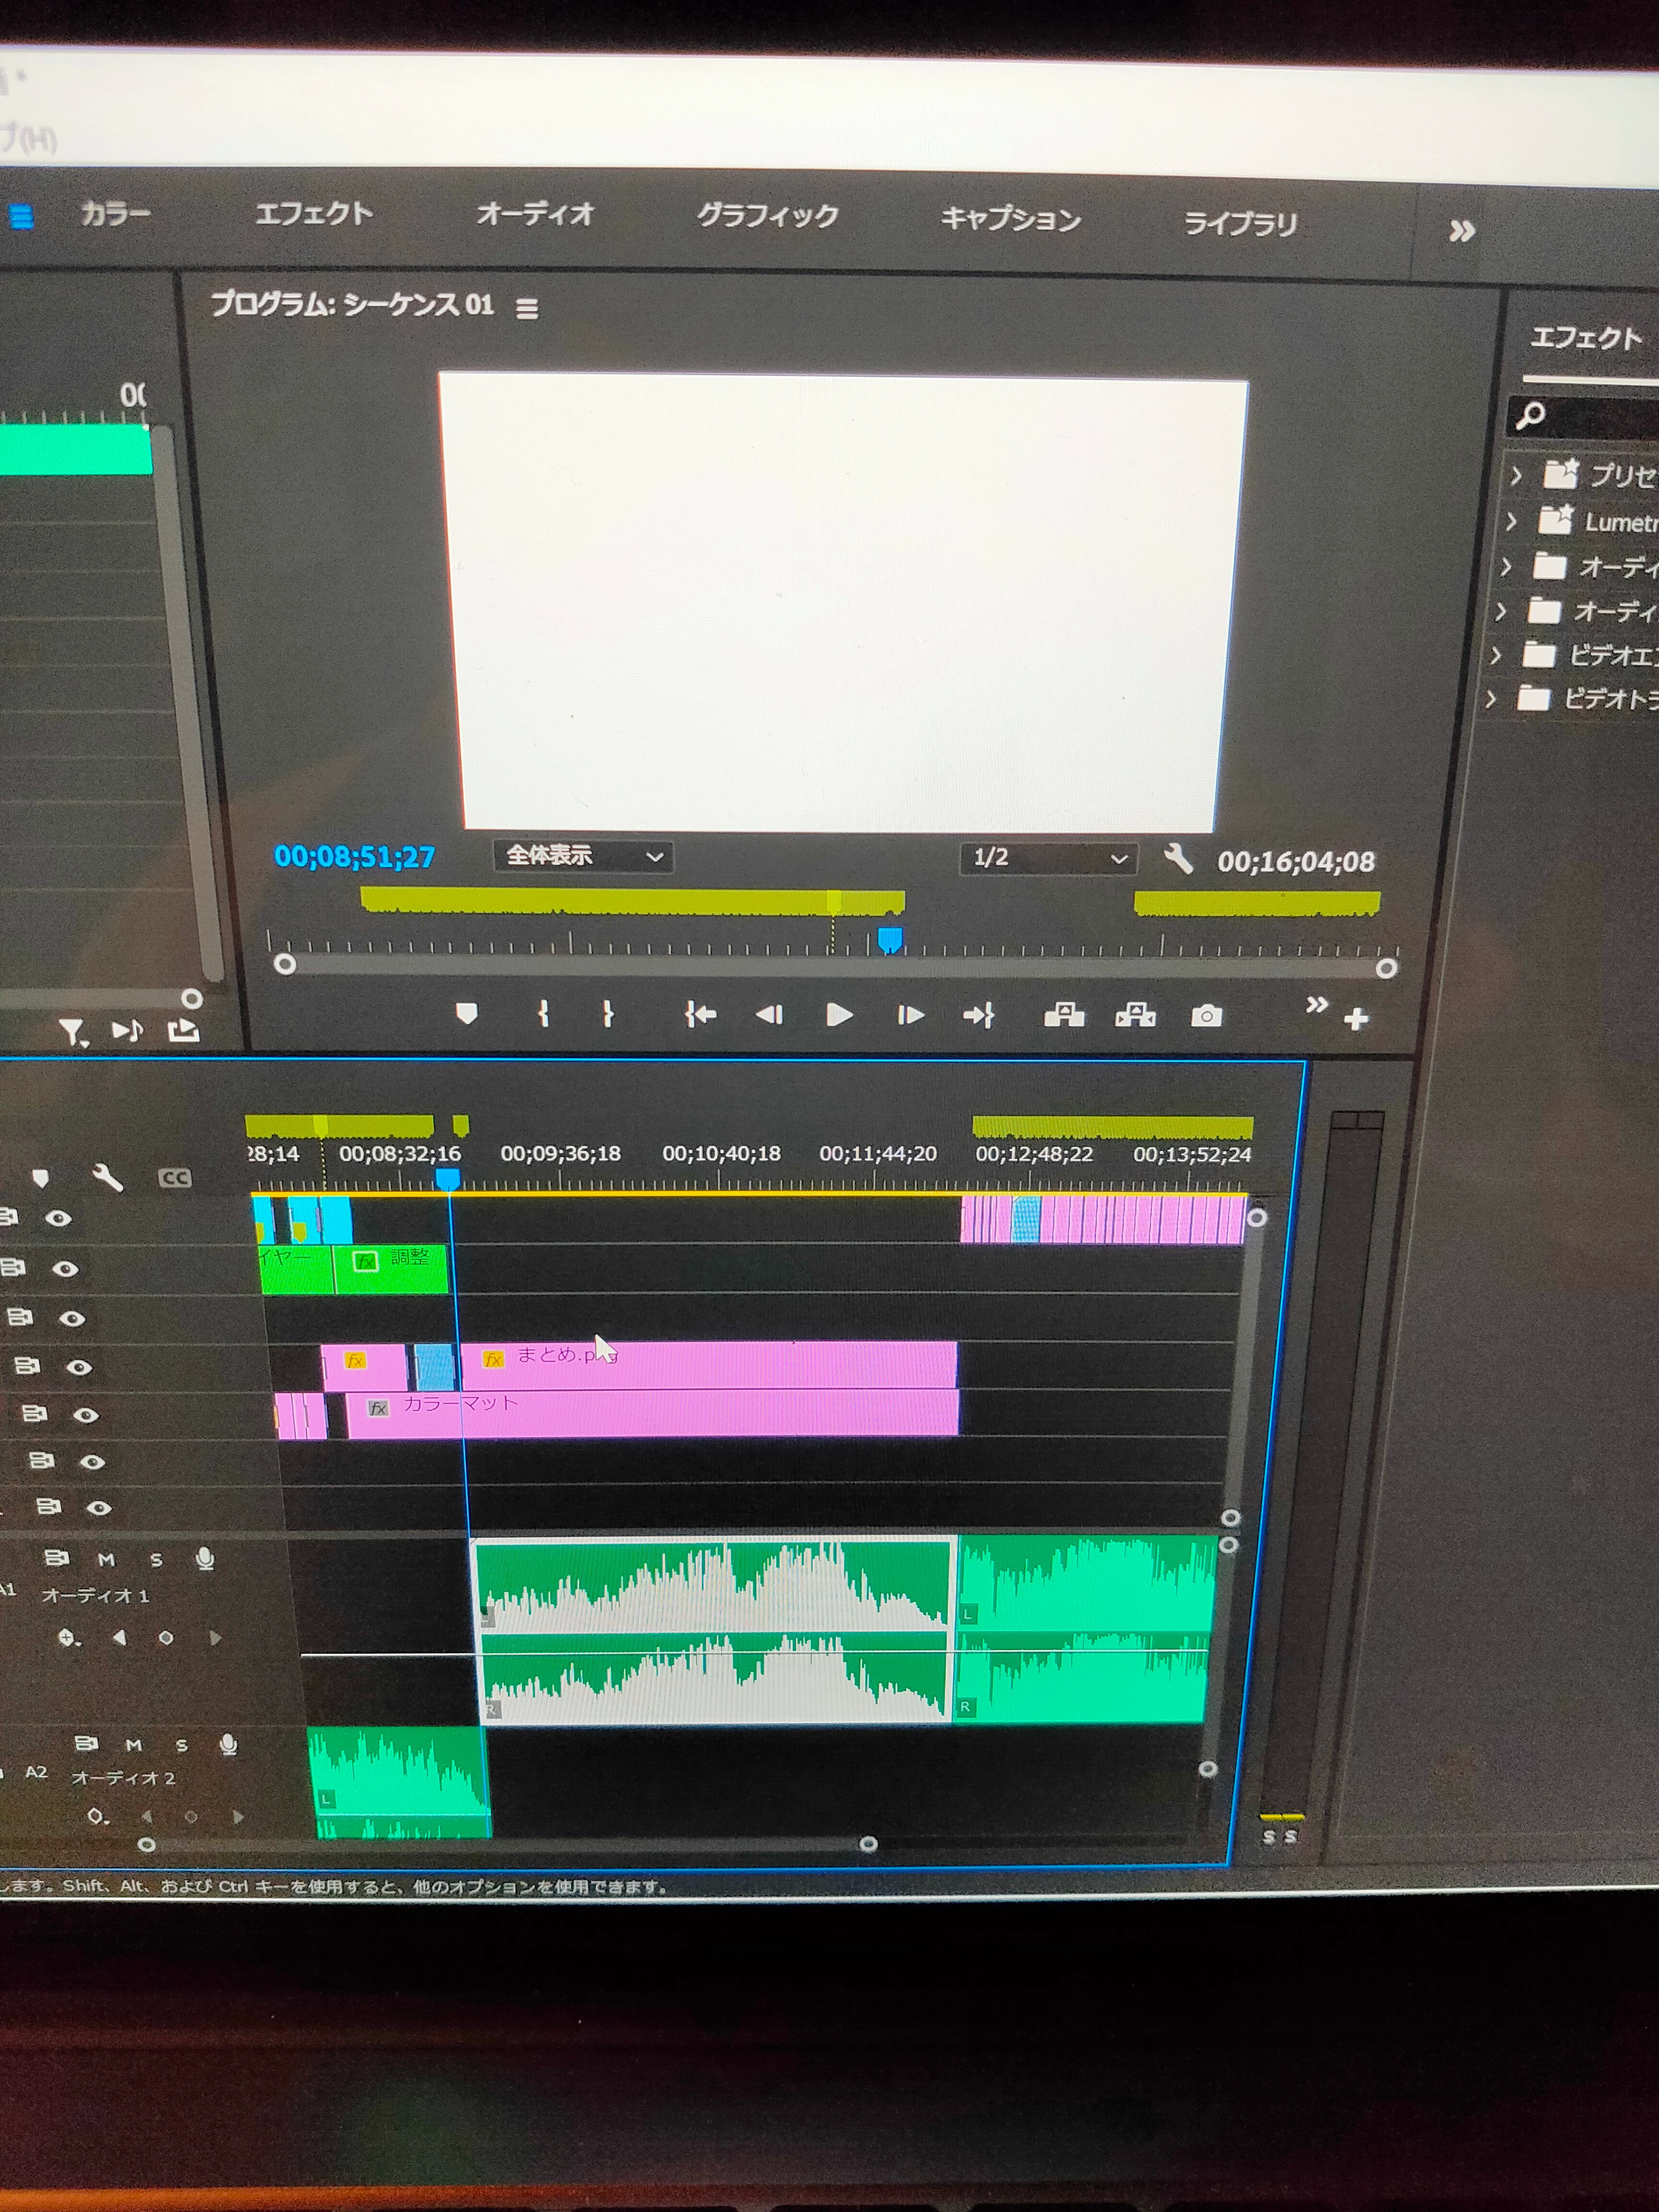Toggle voice-over record mic on オーディオ 1
Viewport: 1659px width, 2212px height.
coord(205,1558)
